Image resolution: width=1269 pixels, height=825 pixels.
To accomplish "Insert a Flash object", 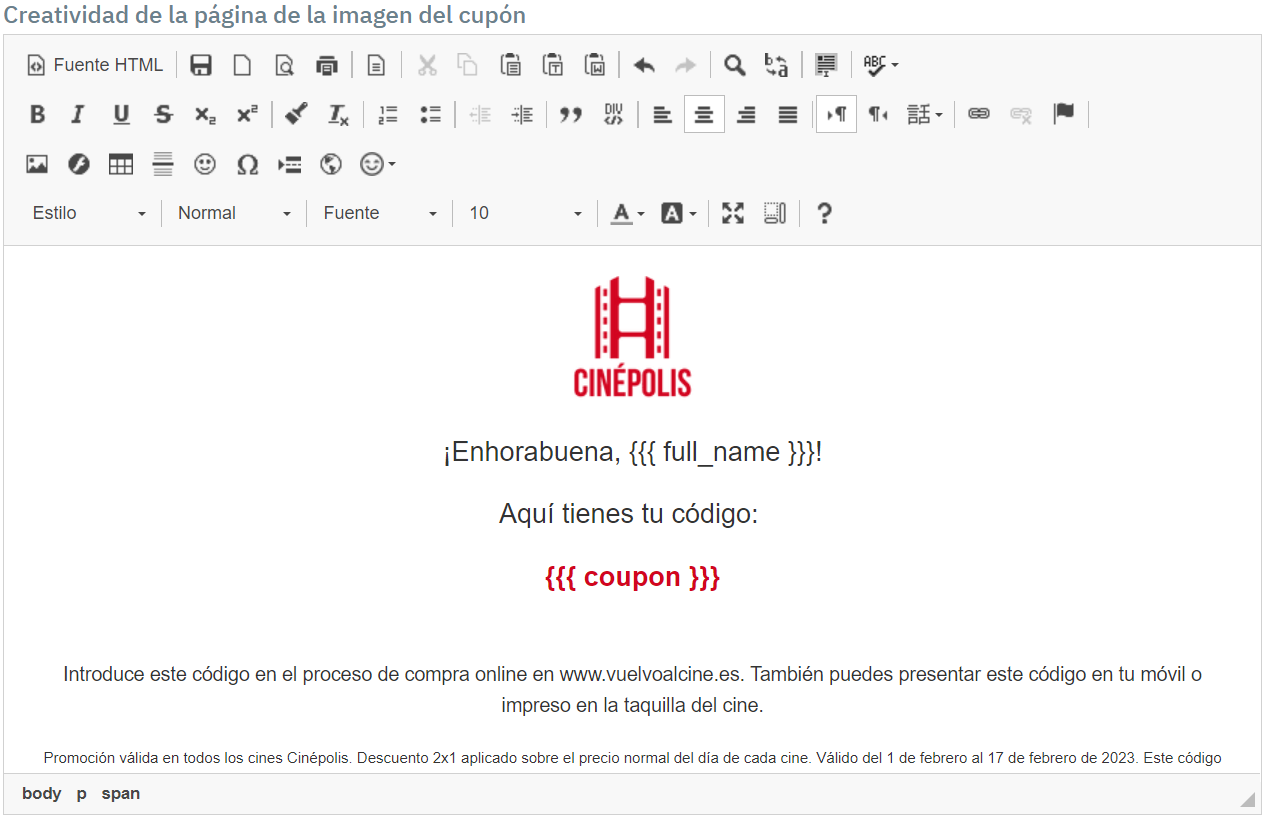I will [79, 164].
